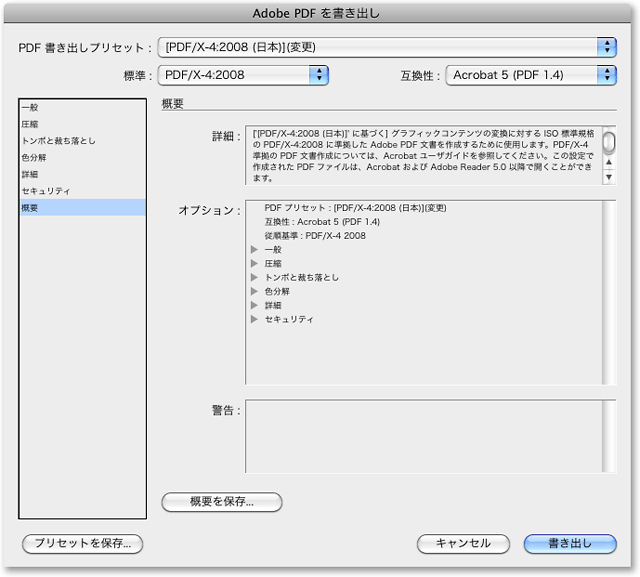Expand the セキュリティ options disclosure triangle
The width and height of the screenshot is (640, 577).
(x=254, y=320)
